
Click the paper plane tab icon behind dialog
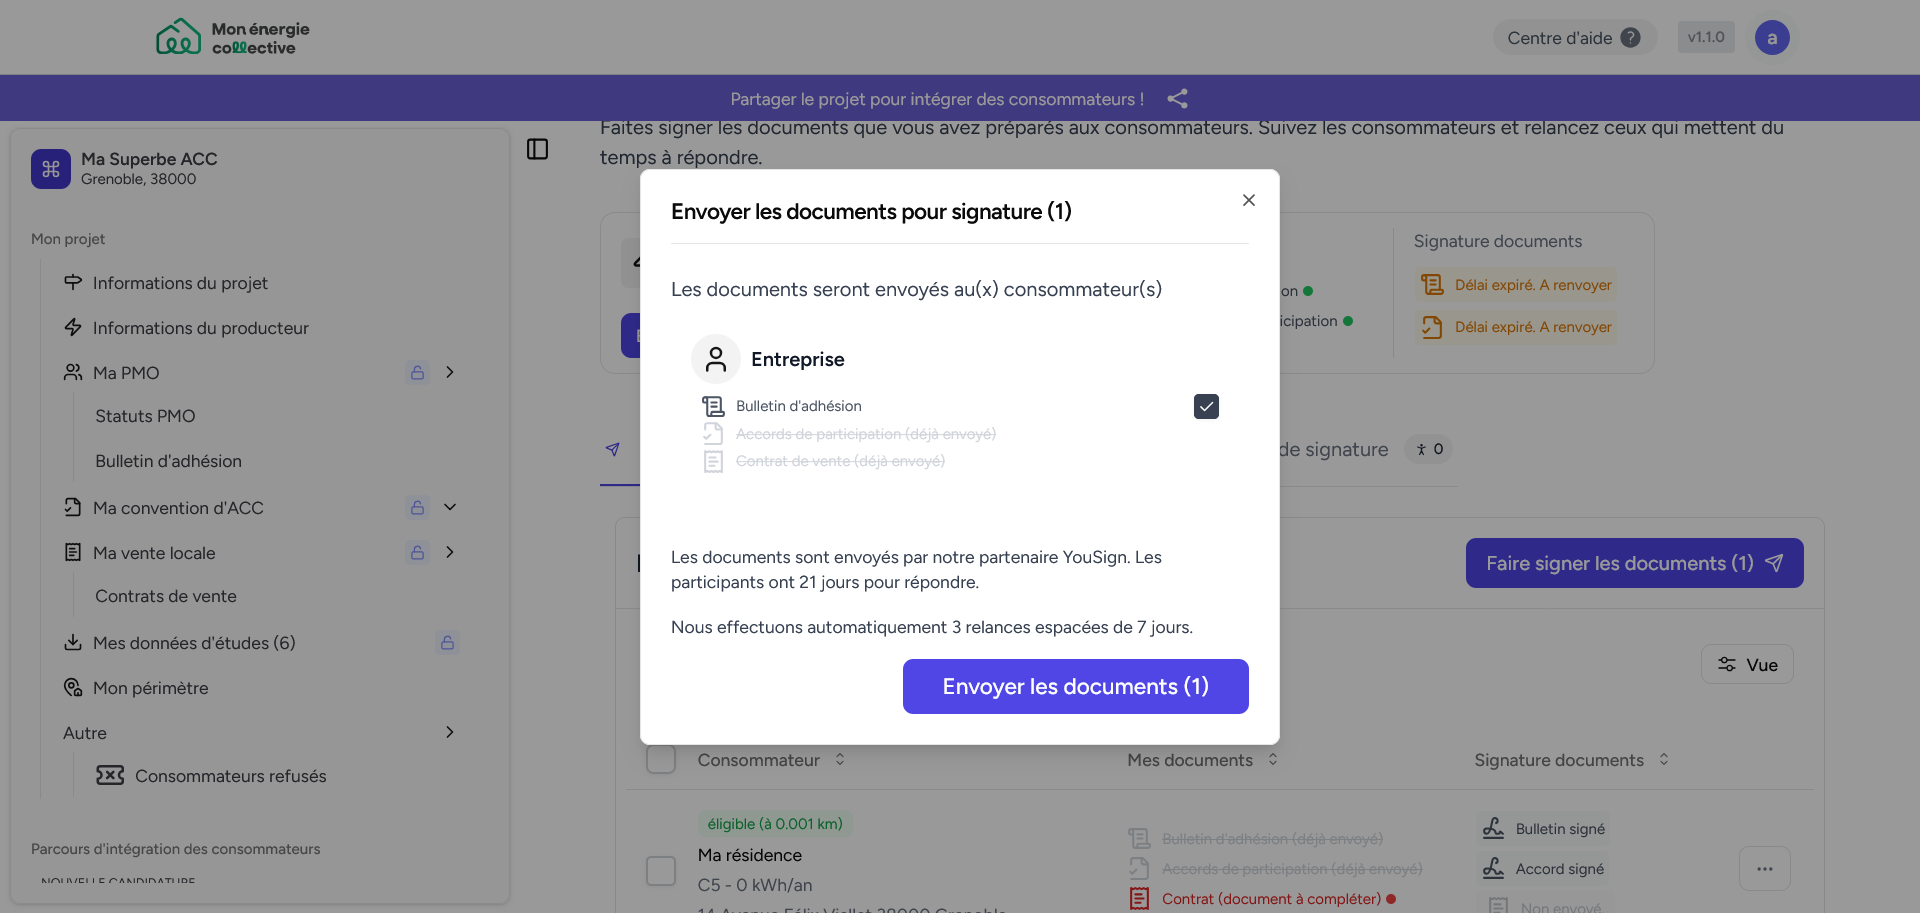click(613, 449)
